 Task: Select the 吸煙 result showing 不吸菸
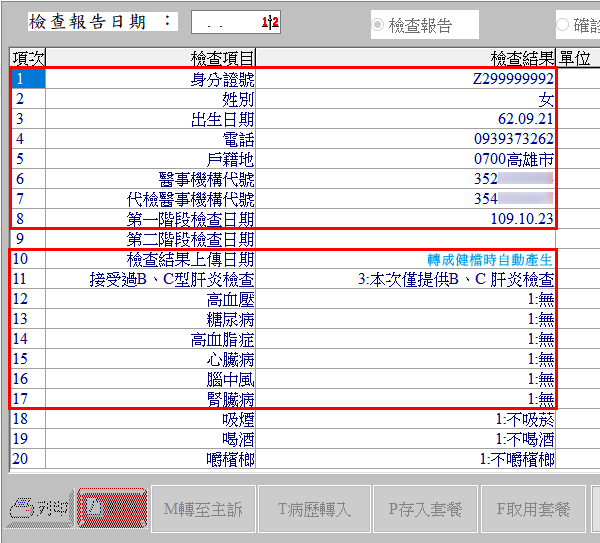pyautogui.click(x=406, y=419)
